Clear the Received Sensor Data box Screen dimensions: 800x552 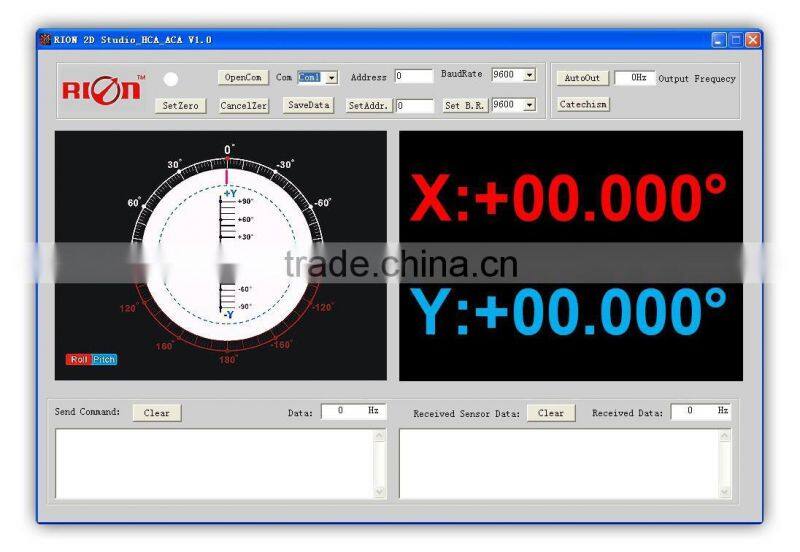tap(551, 413)
